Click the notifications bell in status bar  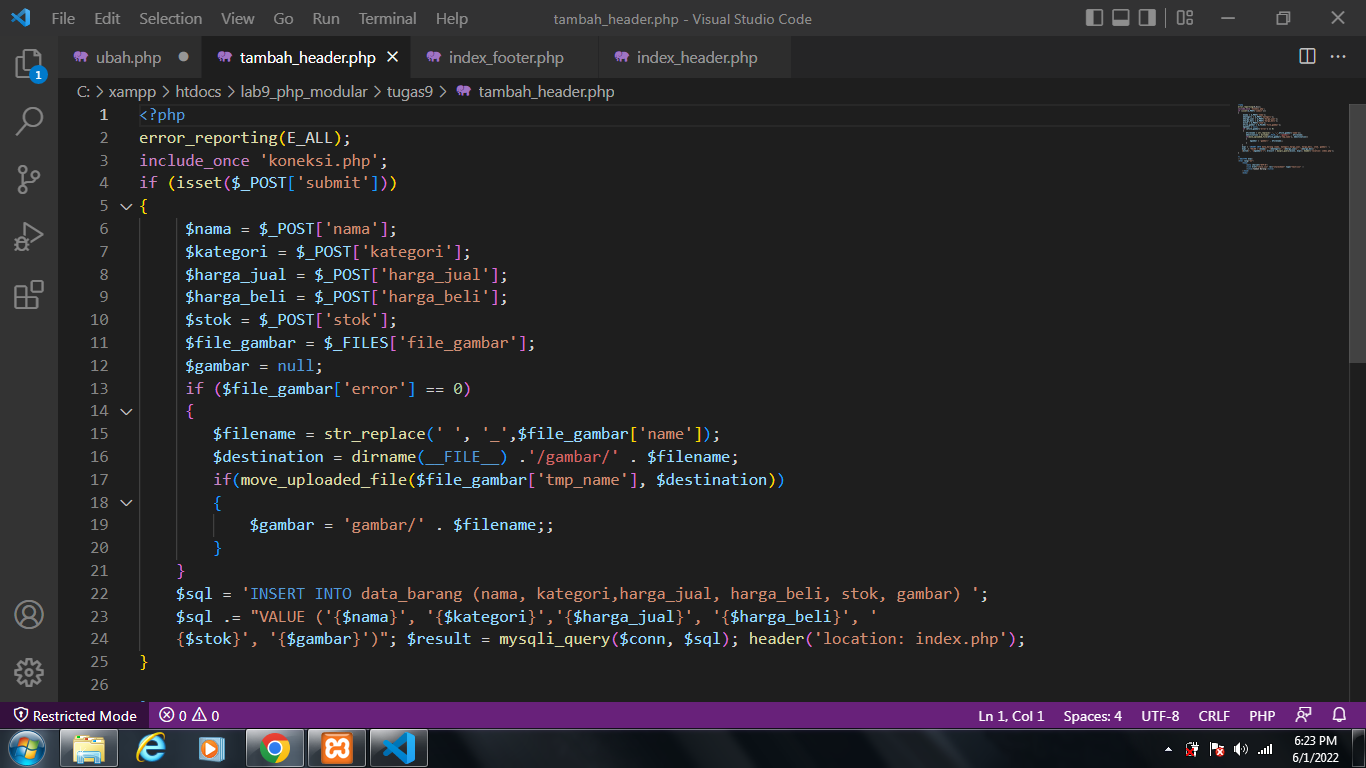[1339, 715]
